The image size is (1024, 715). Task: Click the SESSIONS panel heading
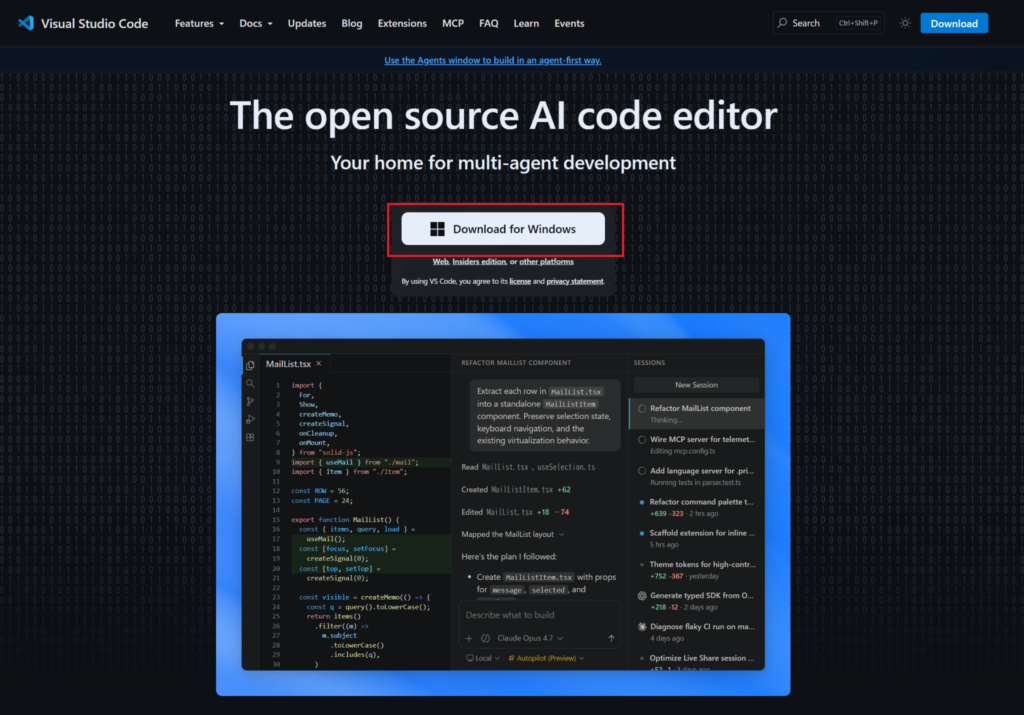pyautogui.click(x=649, y=363)
